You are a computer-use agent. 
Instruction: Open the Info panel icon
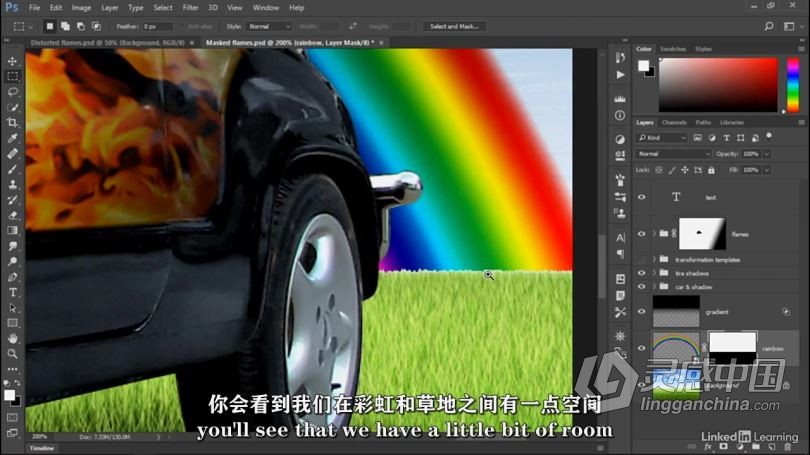pos(620,115)
